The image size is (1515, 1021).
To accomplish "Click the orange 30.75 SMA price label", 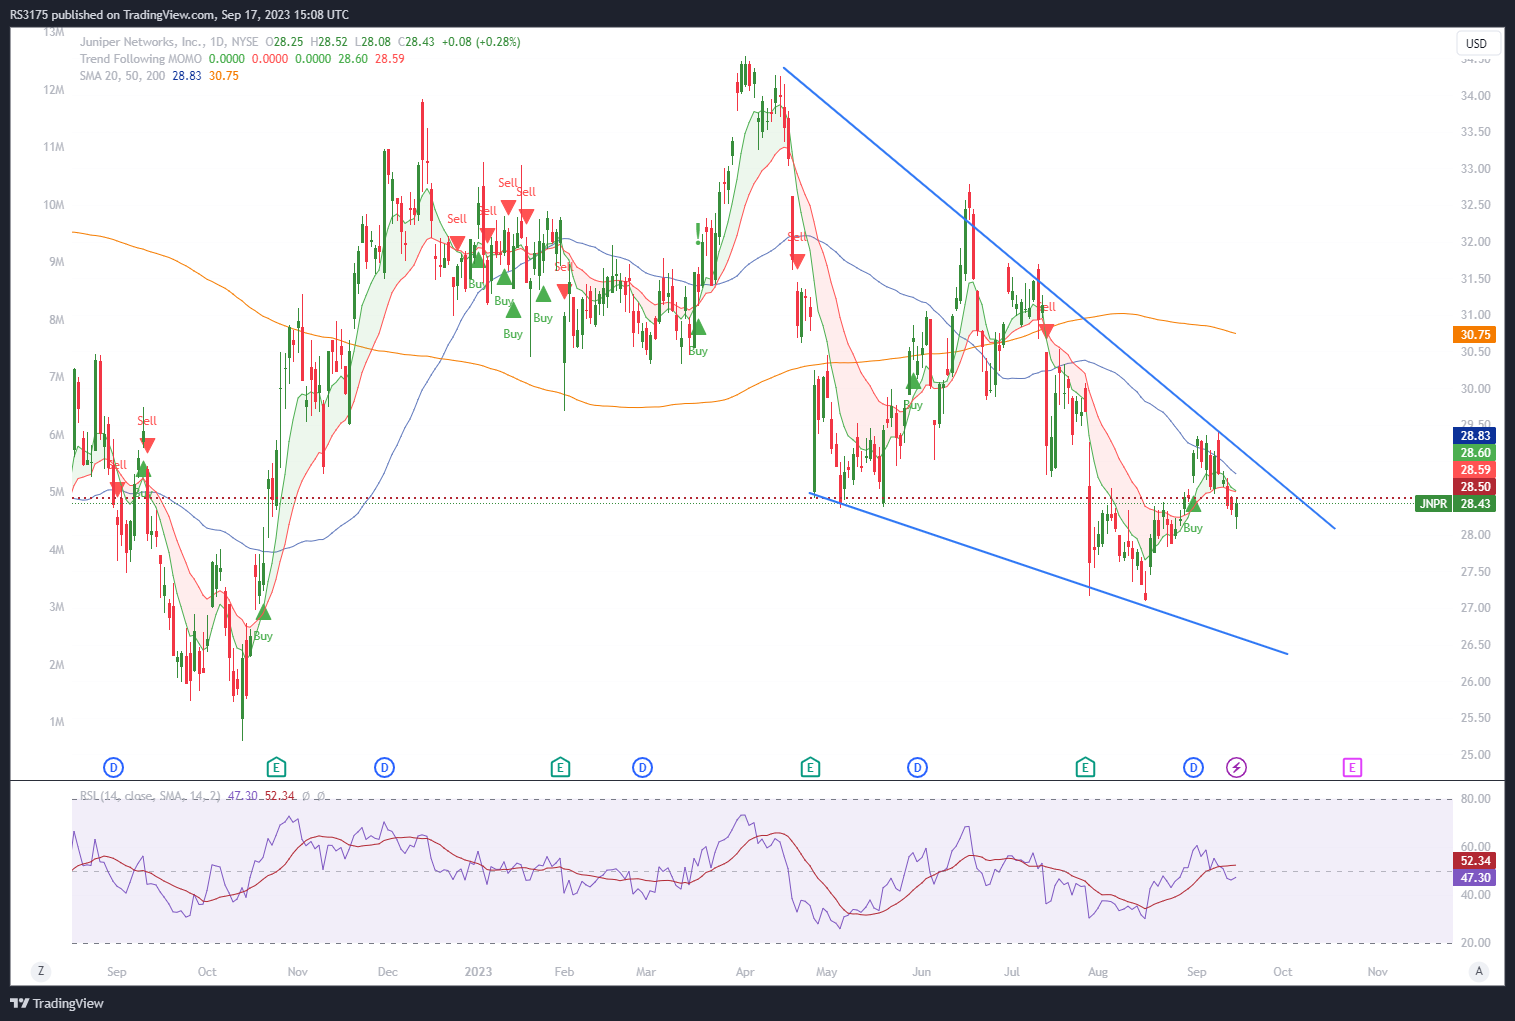I will click(x=1475, y=335).
